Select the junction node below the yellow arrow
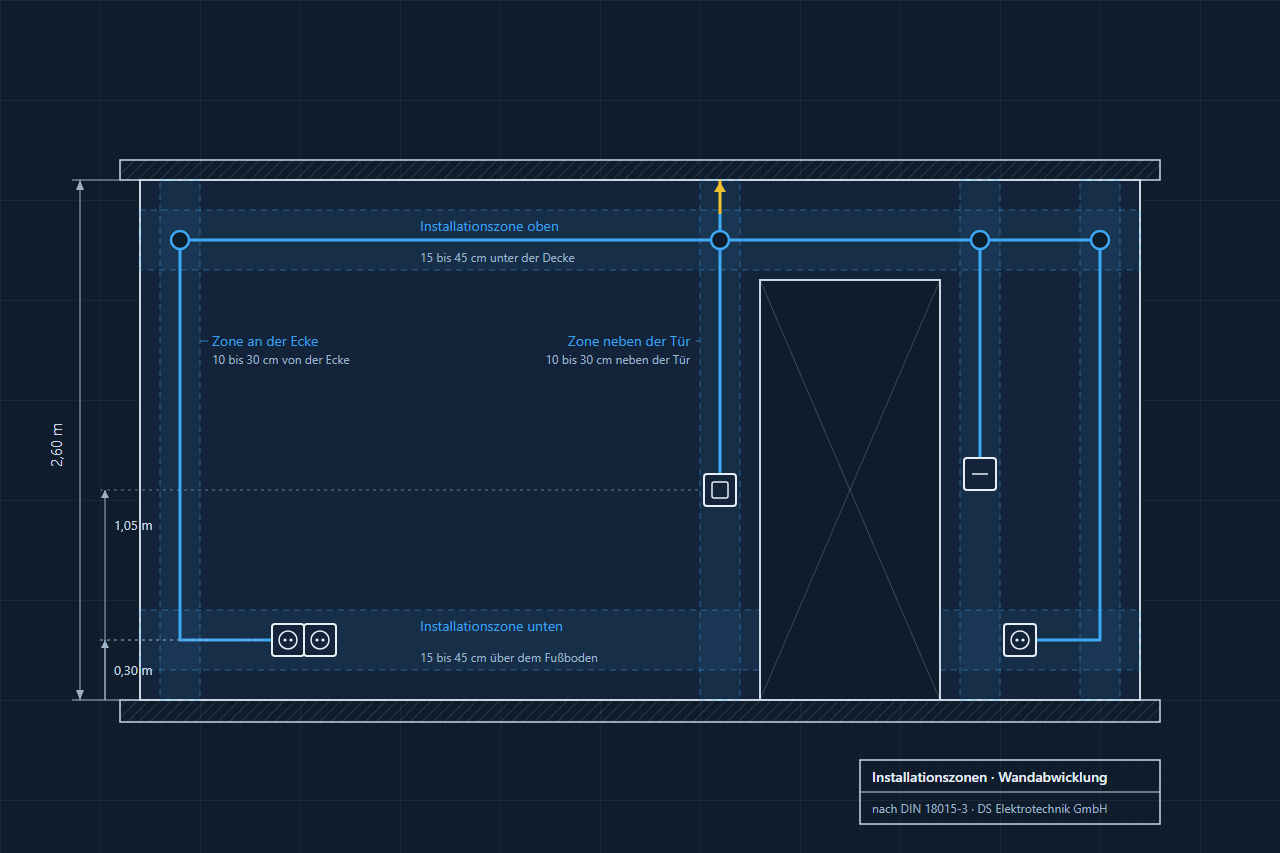 click(720, 240)
